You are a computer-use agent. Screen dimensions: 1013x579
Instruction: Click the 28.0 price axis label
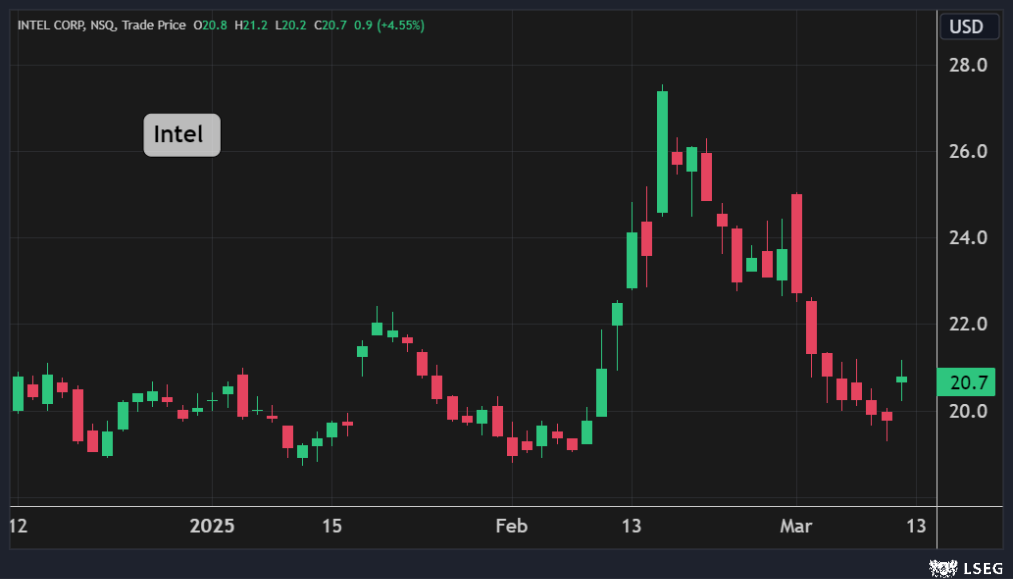[968, 65]
